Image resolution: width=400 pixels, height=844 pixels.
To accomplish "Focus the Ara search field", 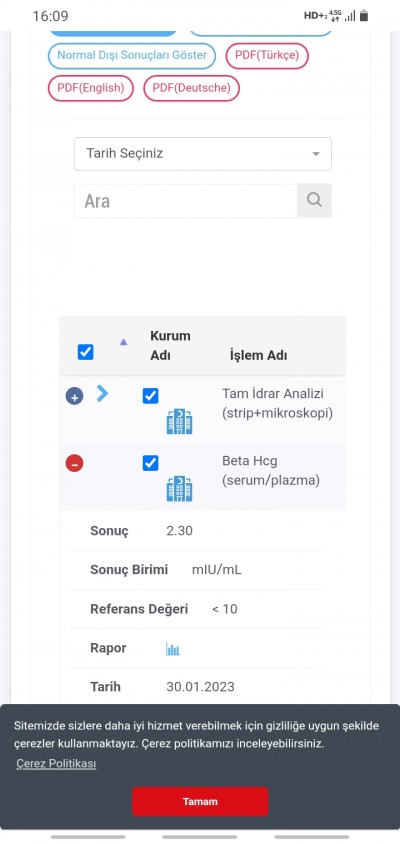I will [x=186, y=201].
